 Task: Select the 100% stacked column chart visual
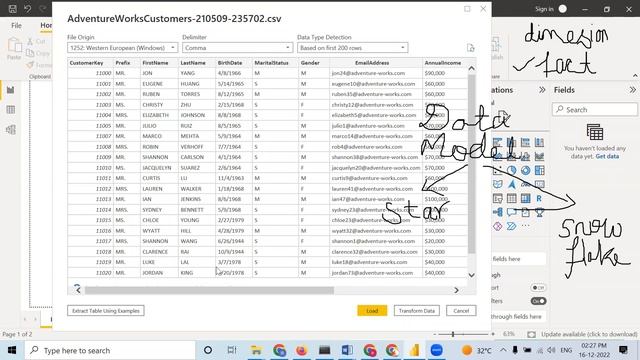[539, 142]
